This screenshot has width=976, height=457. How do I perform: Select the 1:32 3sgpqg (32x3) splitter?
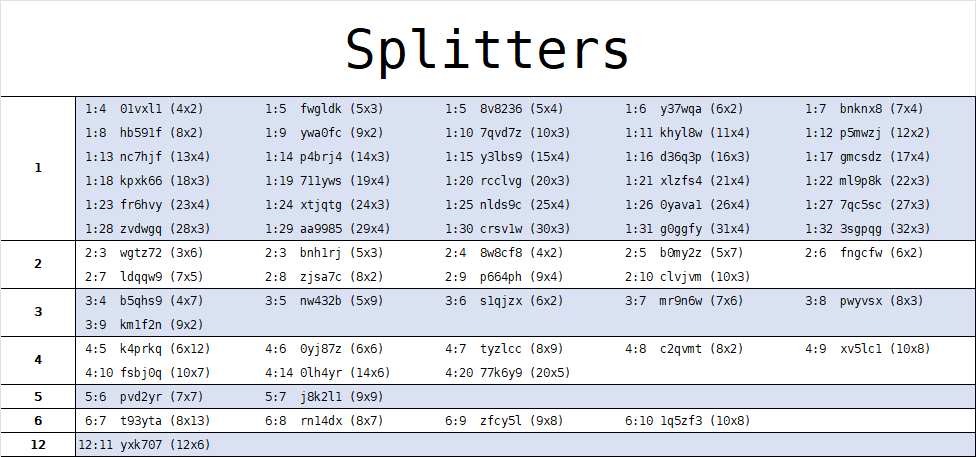(868, 229)
